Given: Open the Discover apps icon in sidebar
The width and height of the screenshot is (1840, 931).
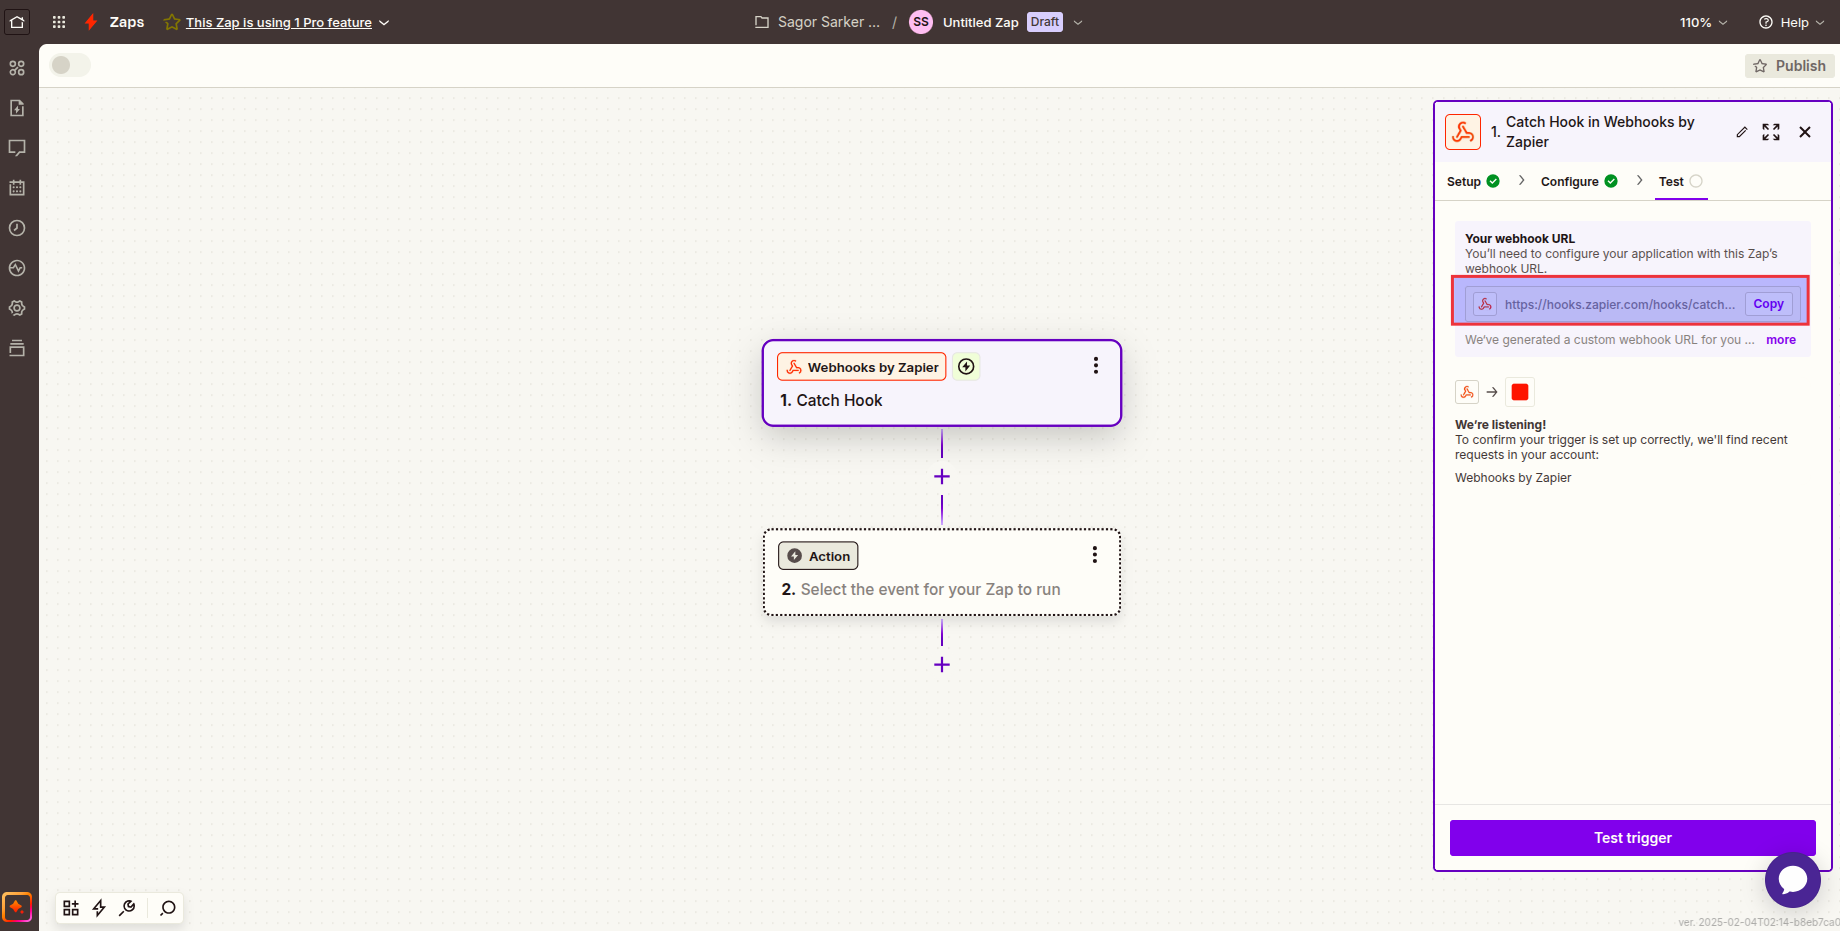Looking at the screenshot, I should click(17, 68).
